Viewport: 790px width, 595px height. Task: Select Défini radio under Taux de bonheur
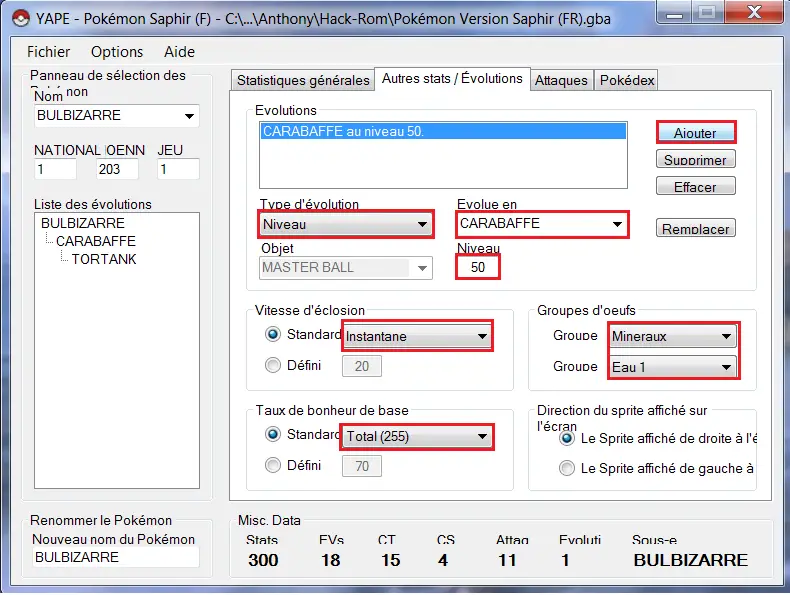[x=273, y=465]
